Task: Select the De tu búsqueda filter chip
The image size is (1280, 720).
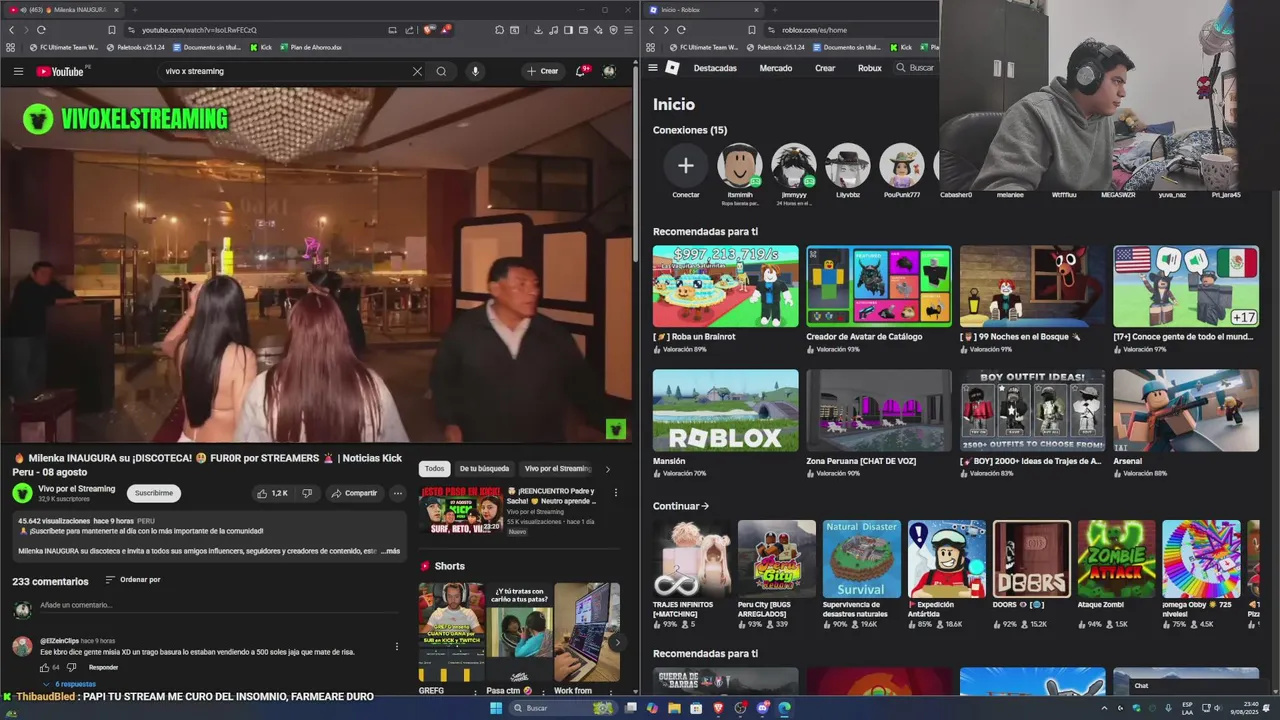Action: pyautogui.click(x=484, y=468)
